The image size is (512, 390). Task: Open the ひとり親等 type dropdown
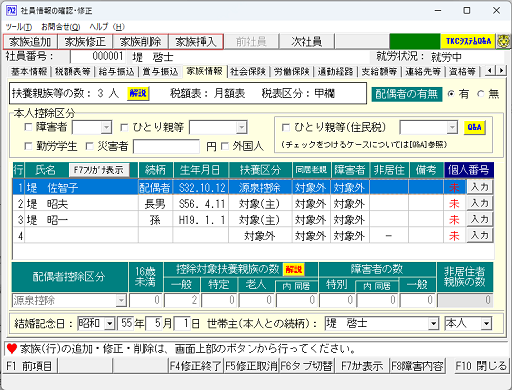point(241,127)
